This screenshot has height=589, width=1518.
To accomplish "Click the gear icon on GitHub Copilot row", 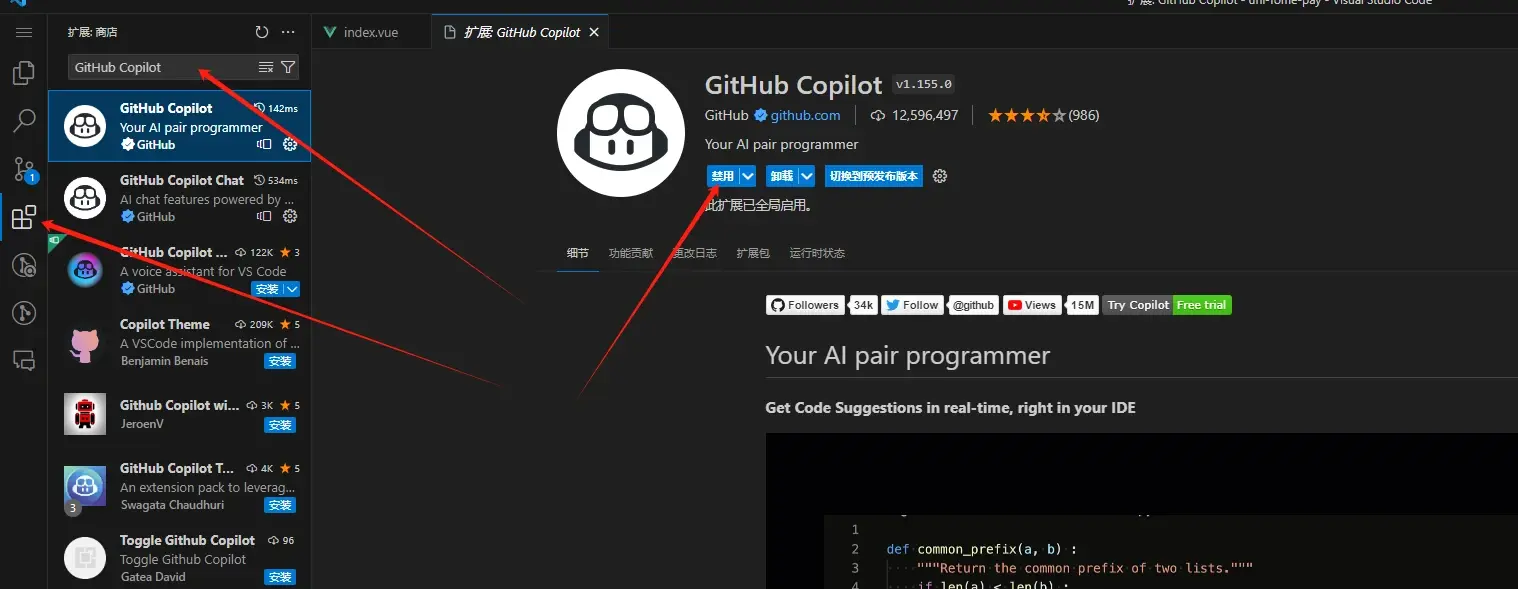I will pyautogui.click(x=290, y=144).
